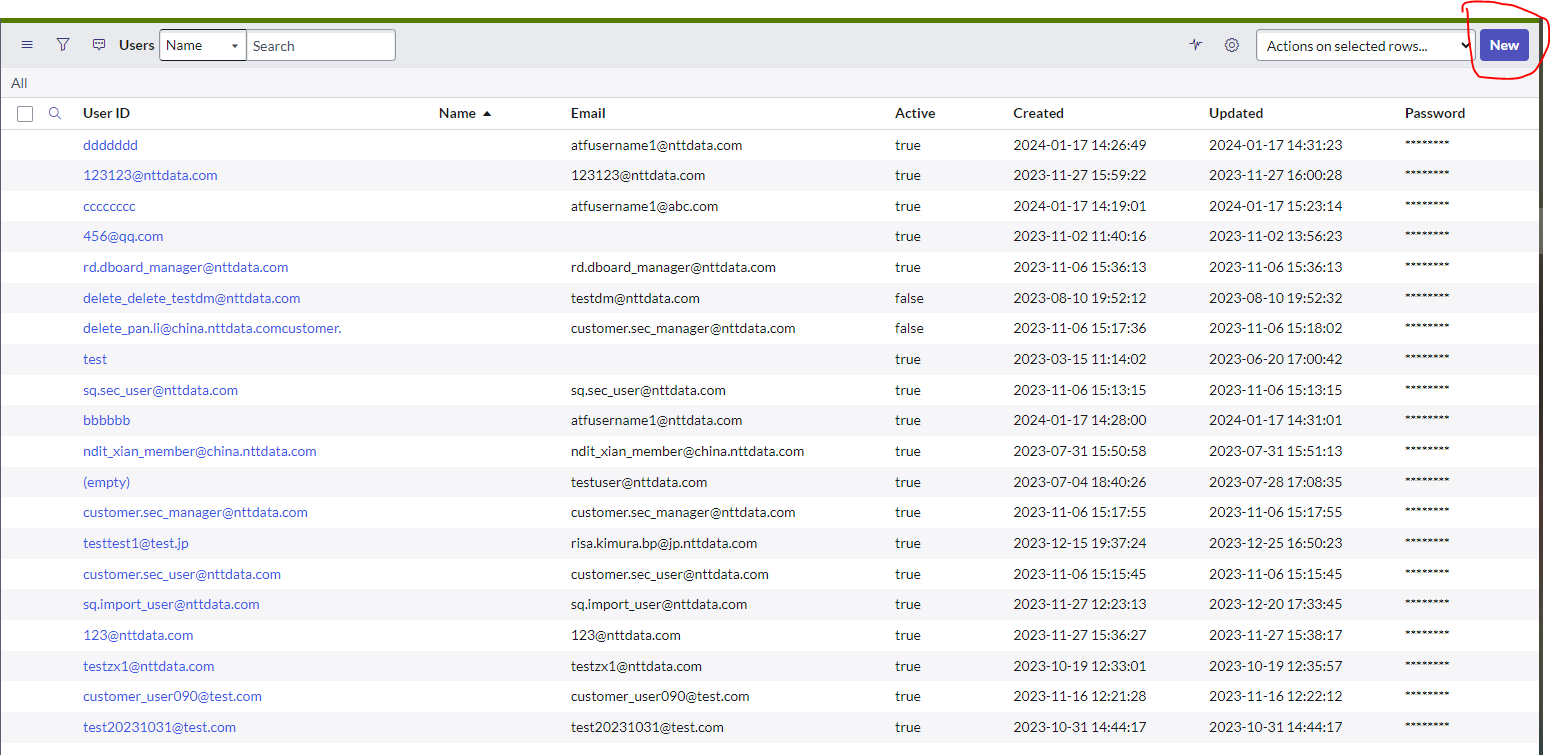Open the activity stream icon beside Users

point(99,45)
